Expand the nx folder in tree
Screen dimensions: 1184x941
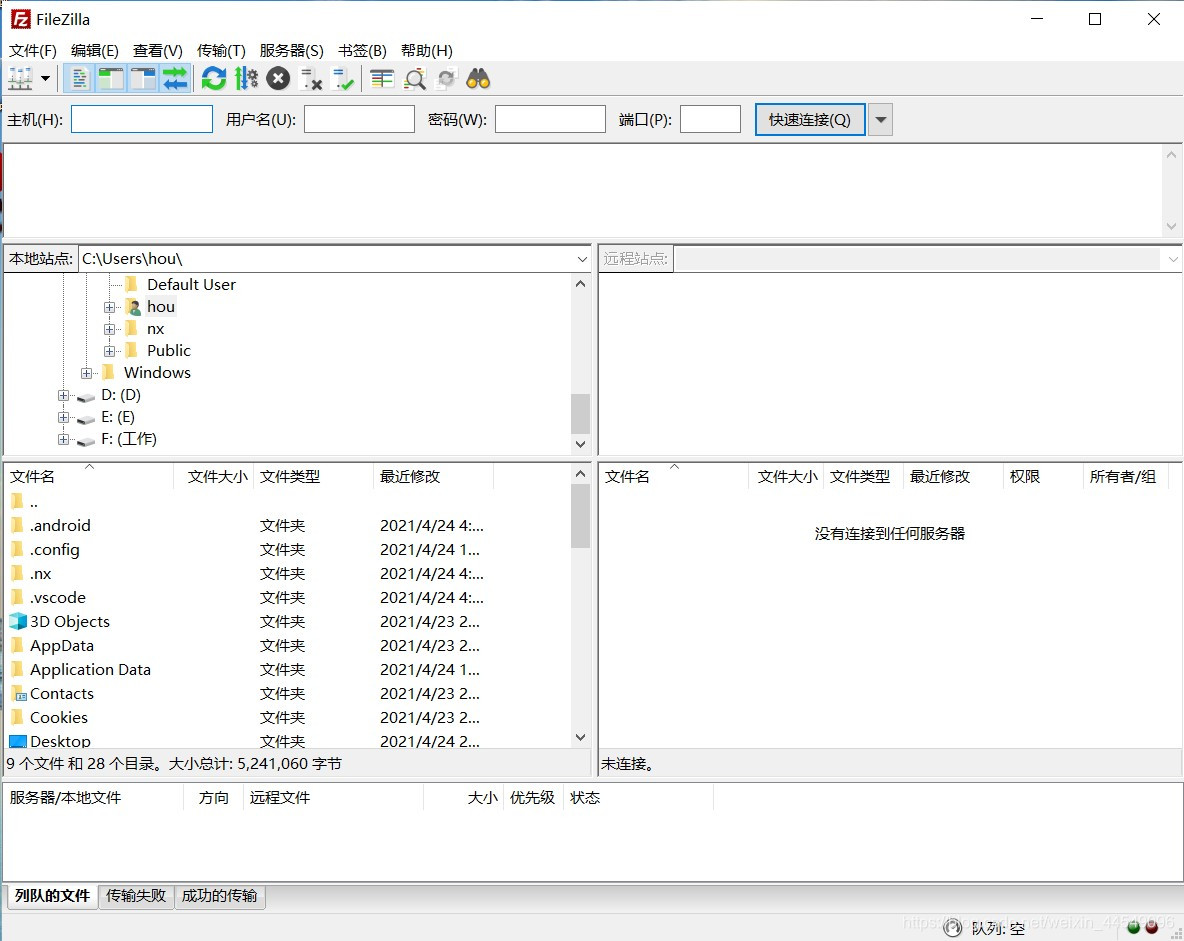tap(109, 329)
